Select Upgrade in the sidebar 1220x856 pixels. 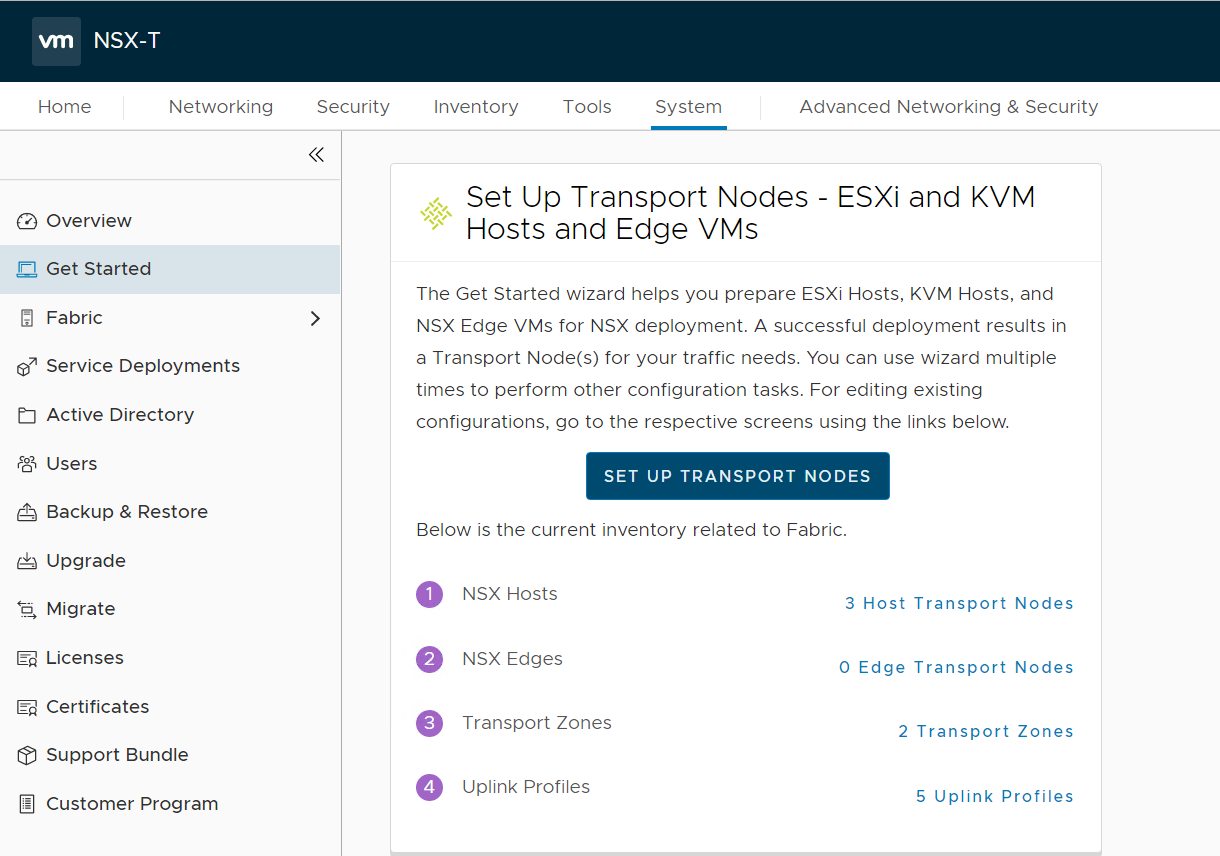pos(86,561)
